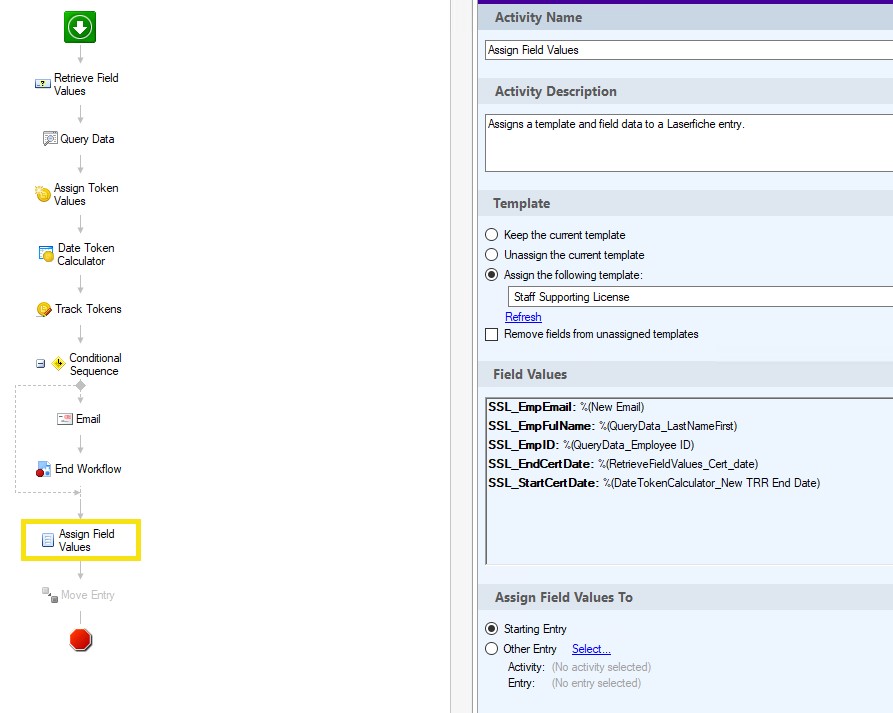The height and width of the screenshot is (713, 893).
Task: Click the Select... link for Other Entry
Action: [591, 649]
